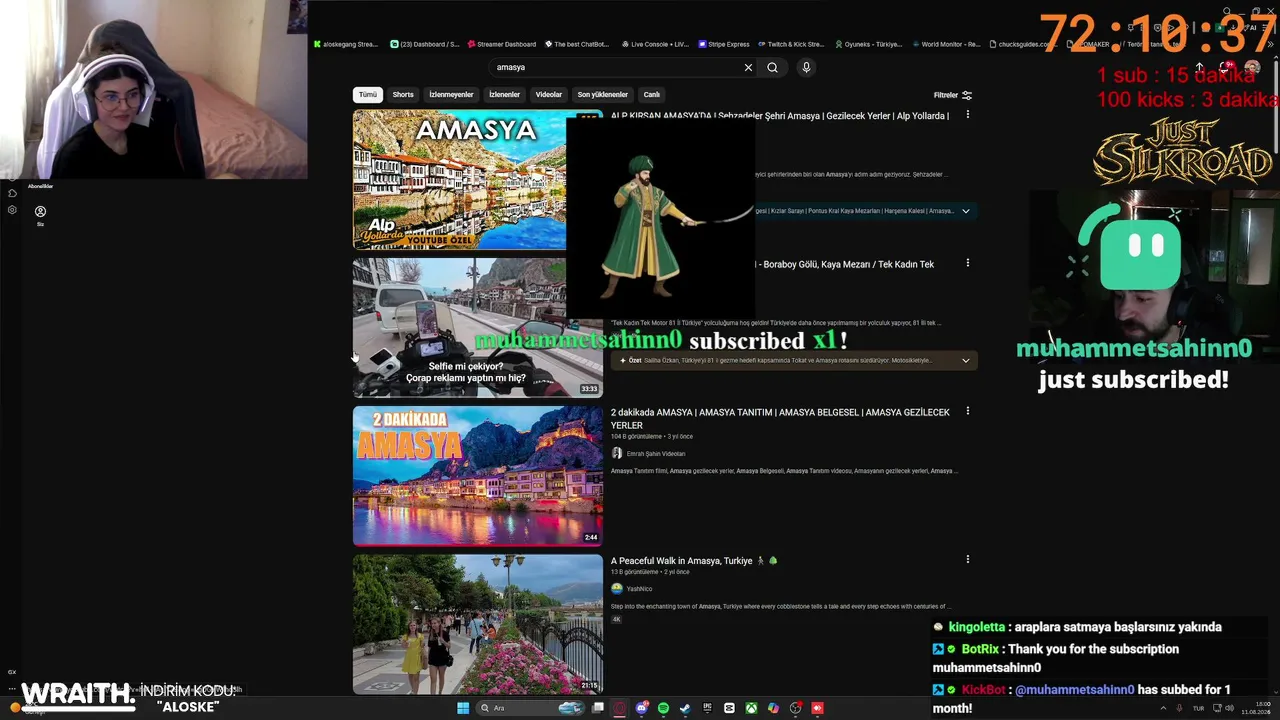The width and height of the screenshot is (1280, 720).
Task: Switch to the Oyuneks Türkiye browser tab
Action: coord(868,44)
